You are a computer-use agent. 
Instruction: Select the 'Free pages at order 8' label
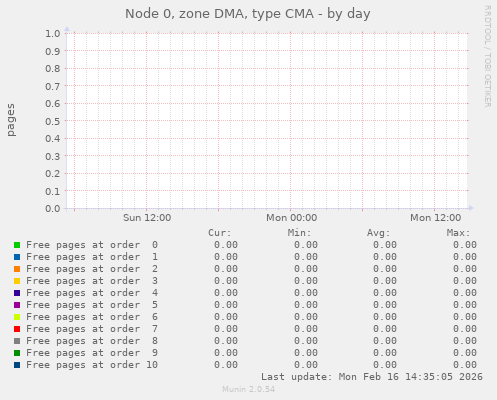click(x=92, y=341)
